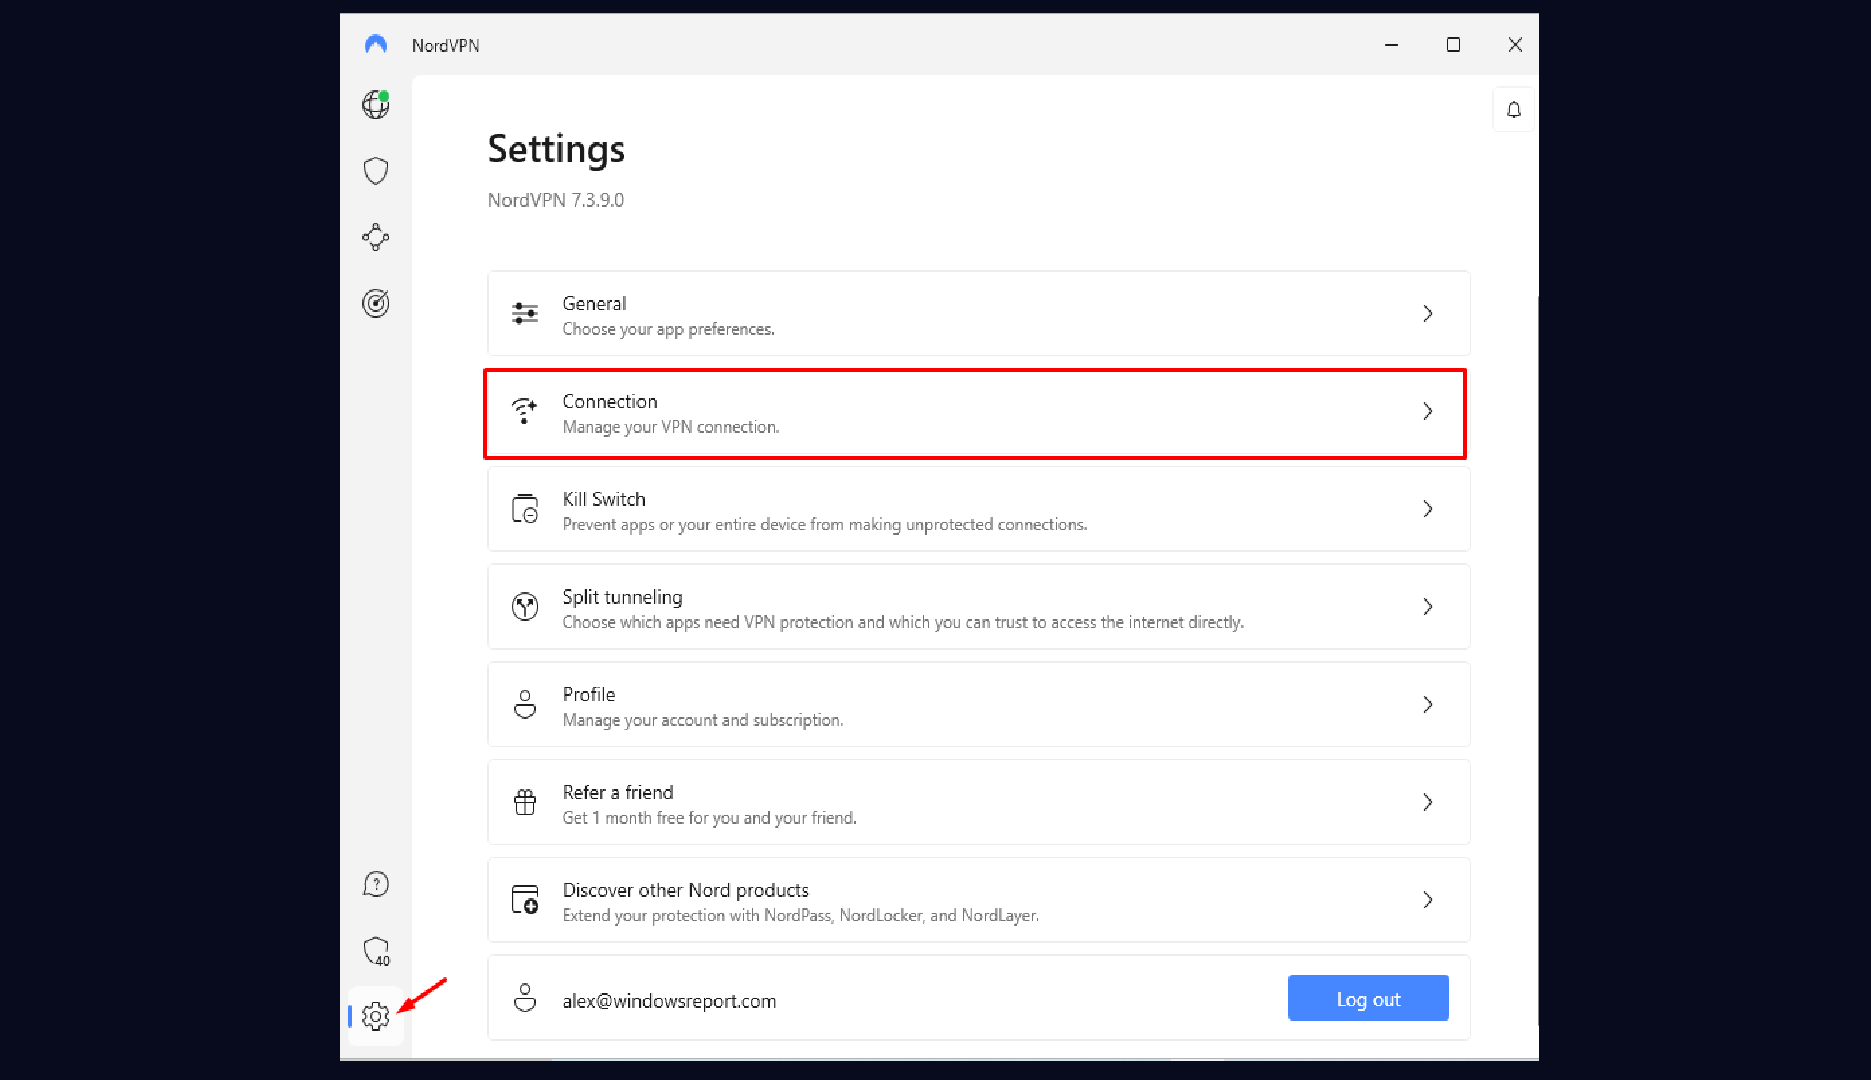Click the Split tunneling row icon
1871x1080 pixels.
click(x=525, y=606)
